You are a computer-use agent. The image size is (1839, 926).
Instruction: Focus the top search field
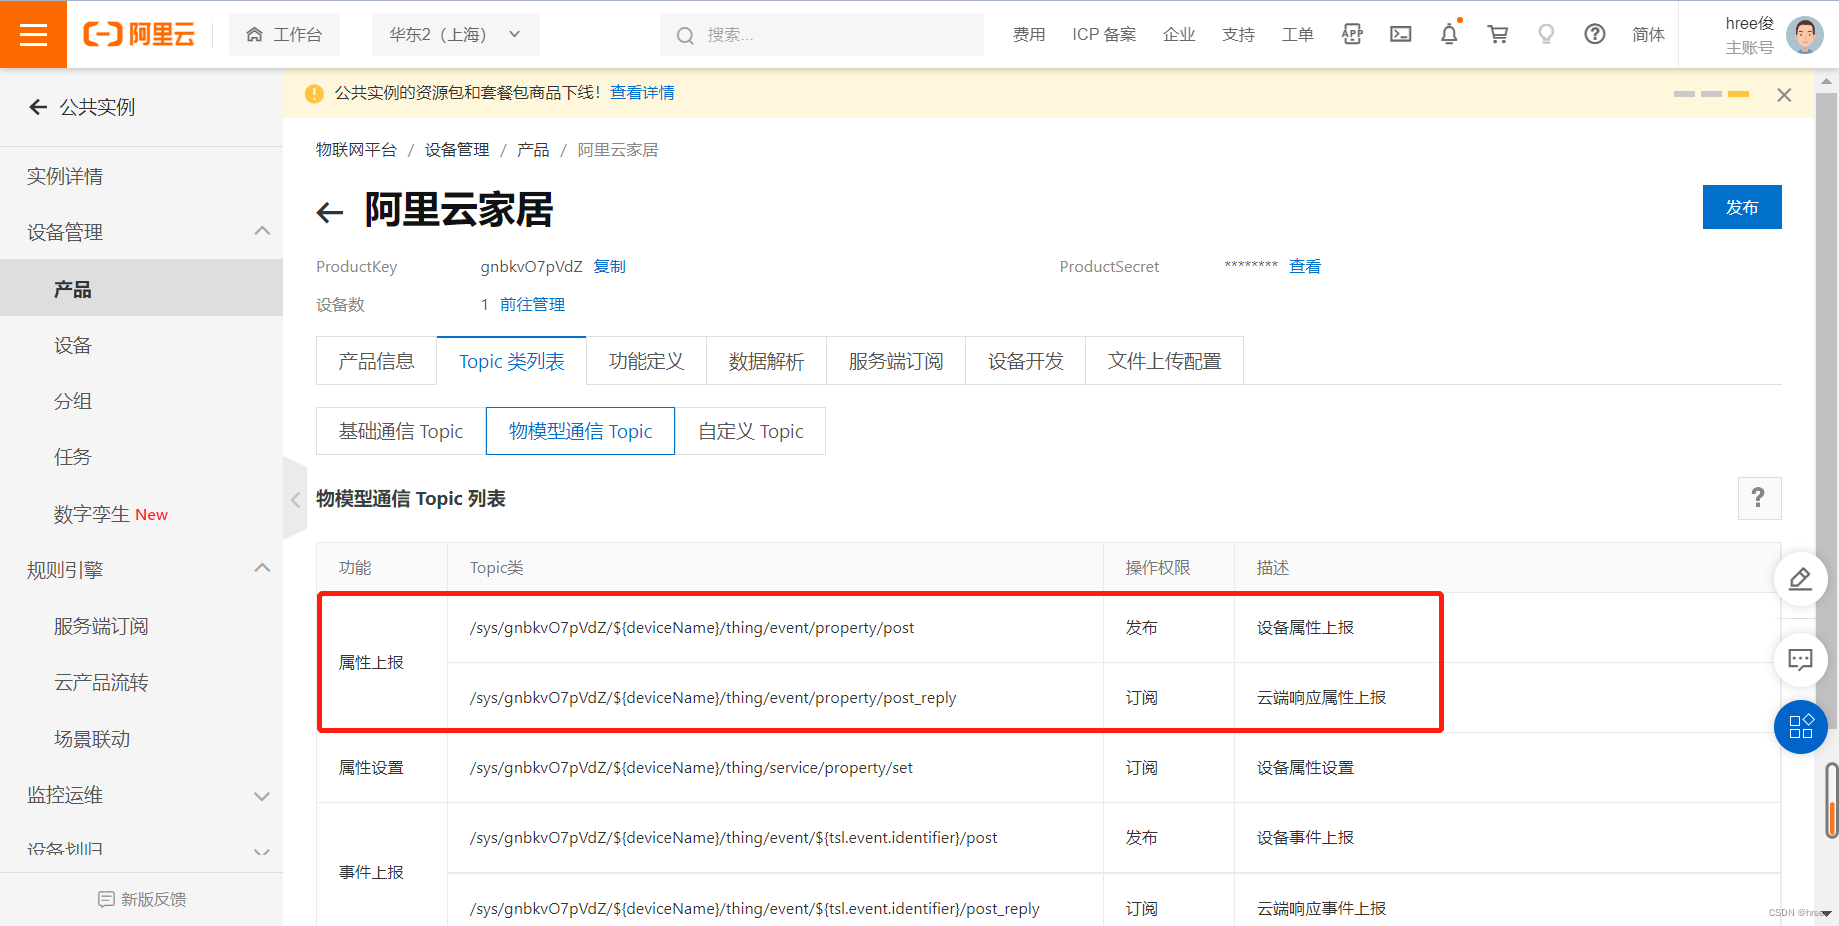[821, 35]
